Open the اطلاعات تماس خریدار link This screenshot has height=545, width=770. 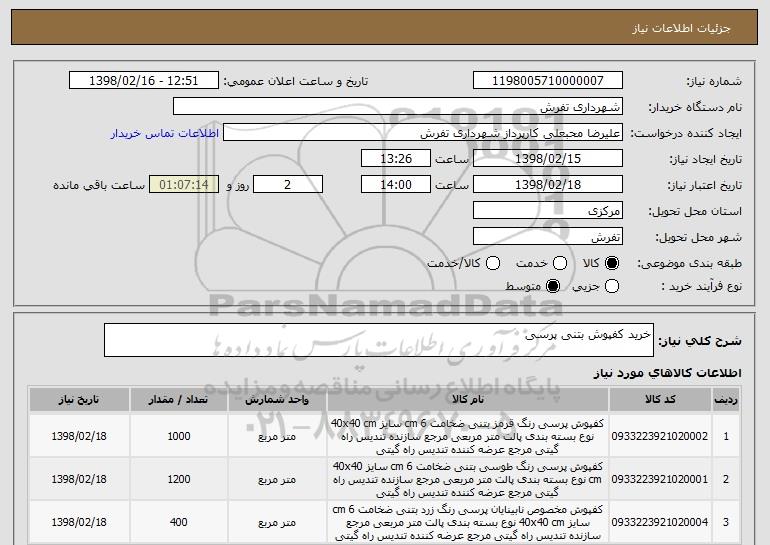point(165,133)
